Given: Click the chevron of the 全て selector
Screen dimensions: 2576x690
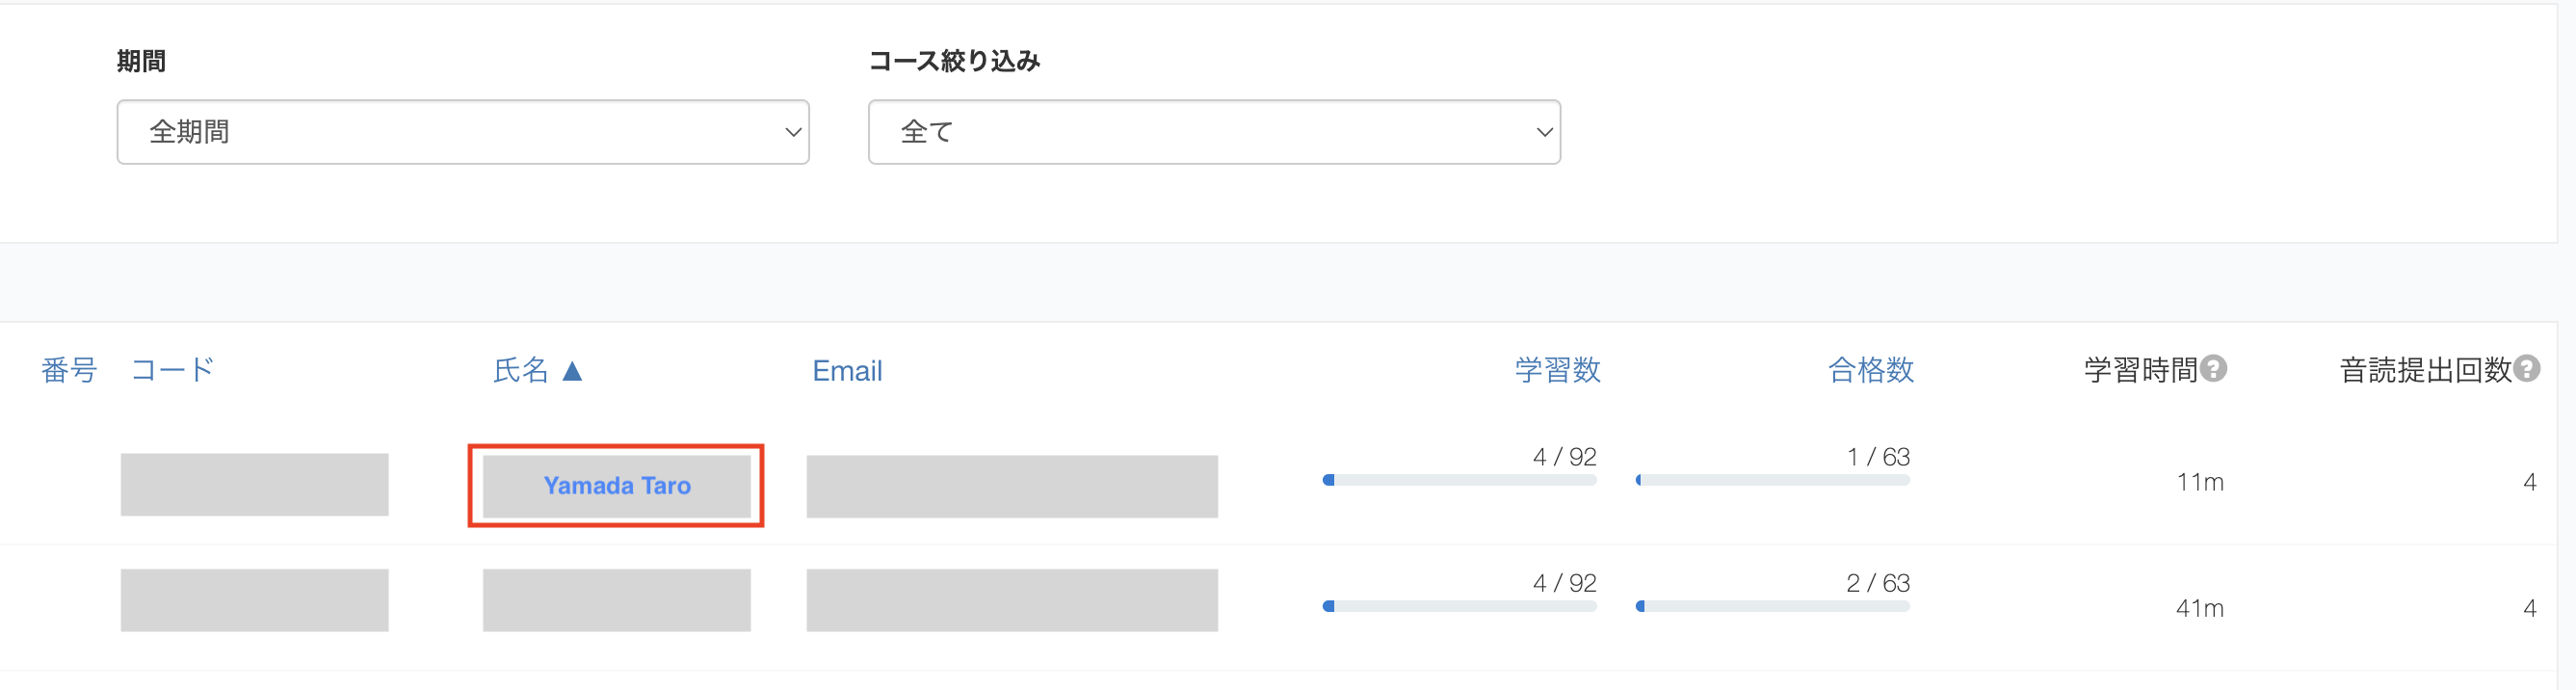Looking at the screenshot, I should (x=1544, y=132).
